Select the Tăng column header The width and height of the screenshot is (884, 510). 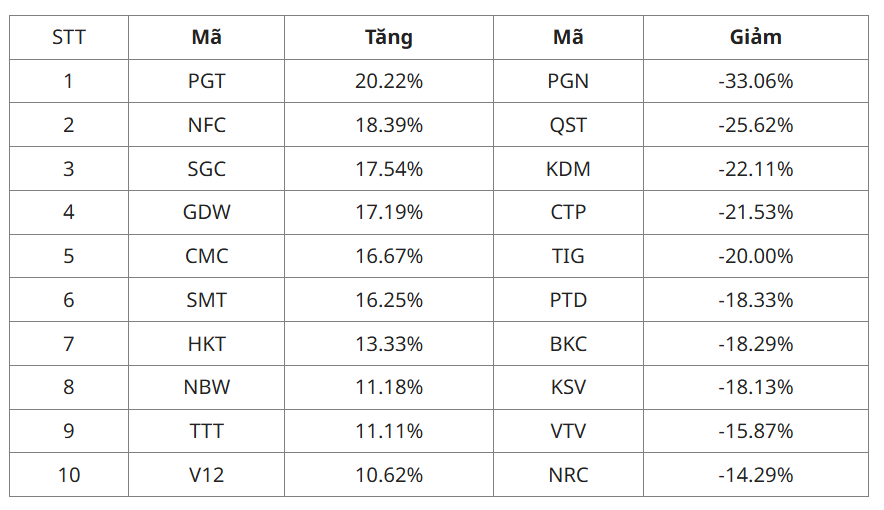pyautogui.click(x=388, y=37)
